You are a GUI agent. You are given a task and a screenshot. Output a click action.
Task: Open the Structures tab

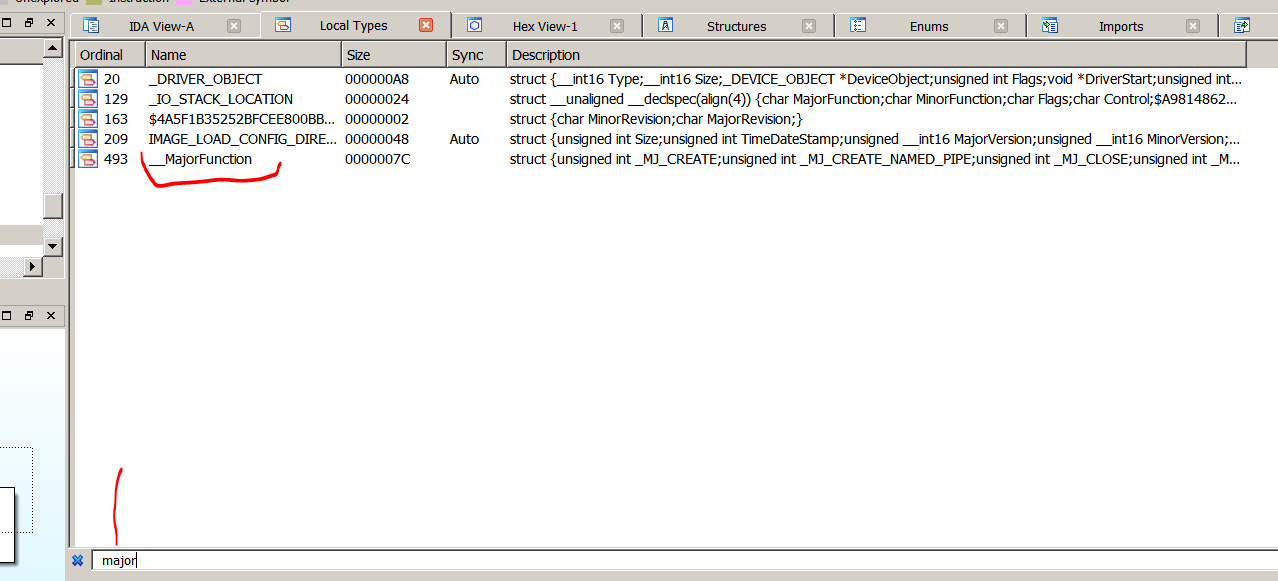(736, 27)
